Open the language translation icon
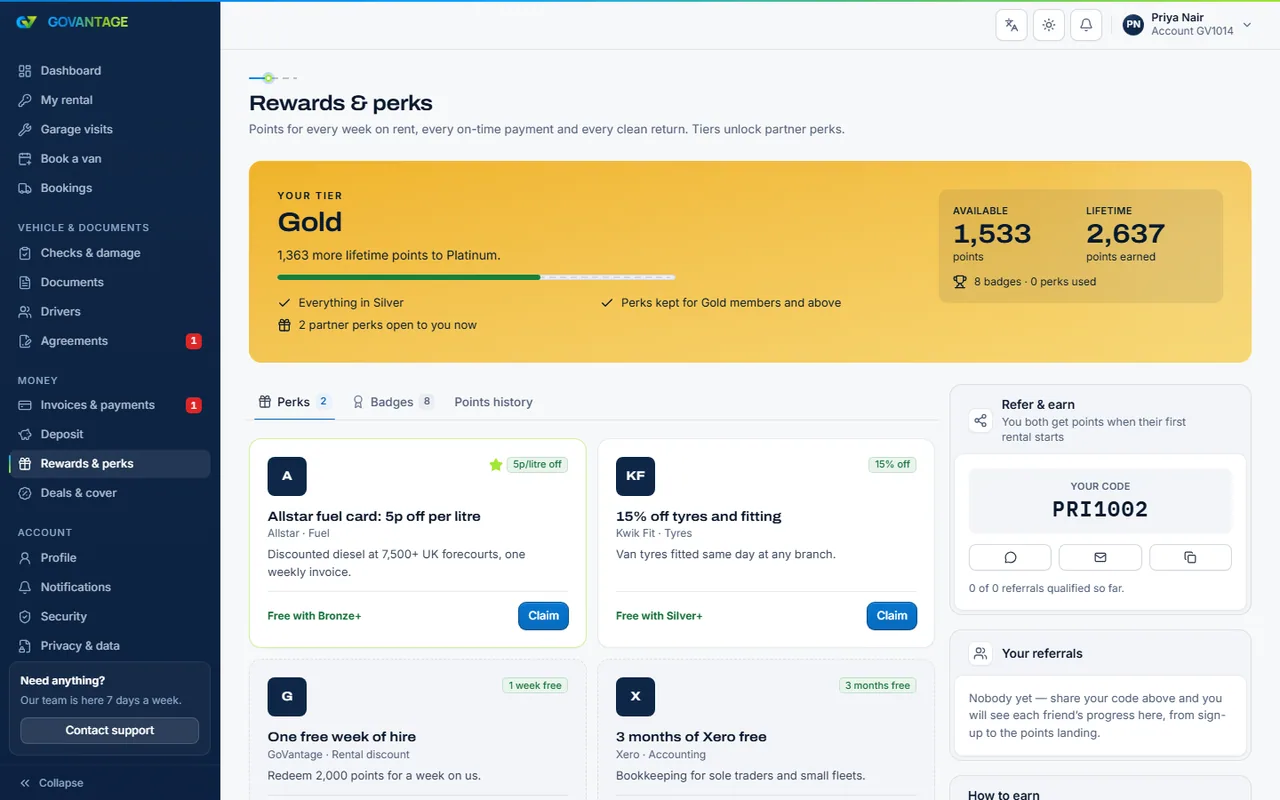The height and width of the screenshot is (800, 1280). (x=1012, y=25)
